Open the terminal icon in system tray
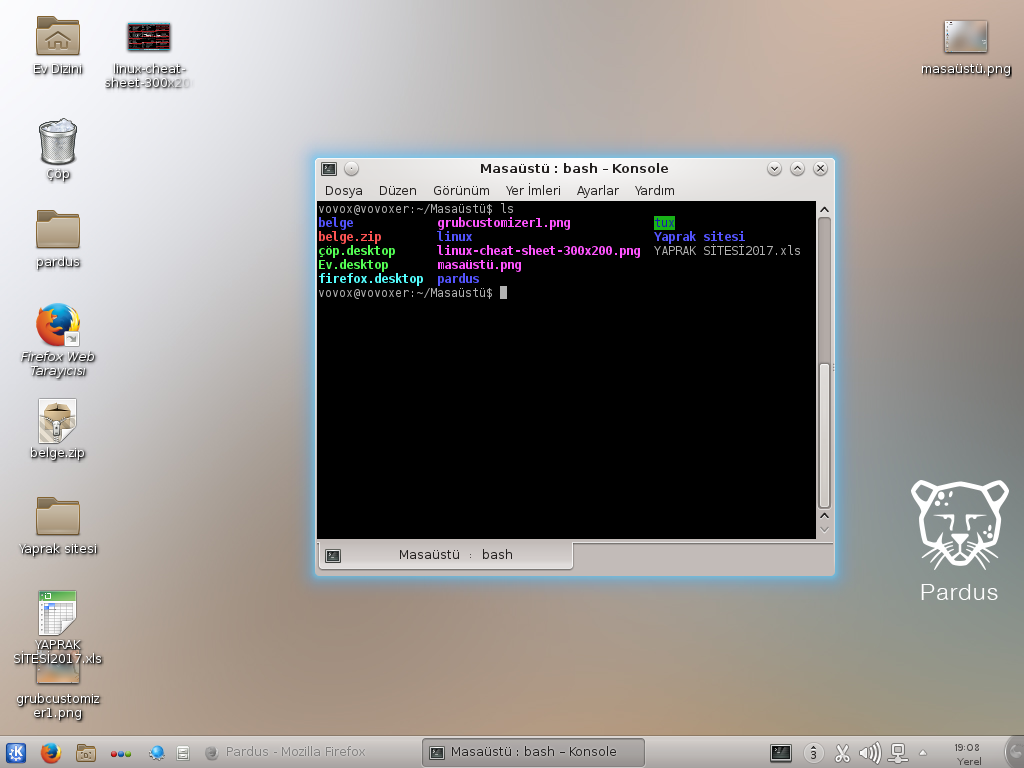 [781, 752]
